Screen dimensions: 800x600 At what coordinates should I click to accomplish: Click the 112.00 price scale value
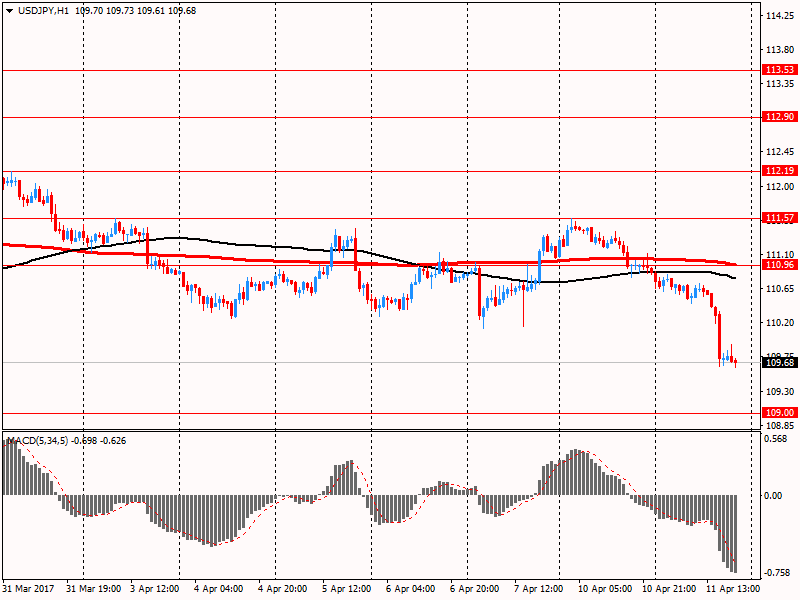(x=780, y=186)
